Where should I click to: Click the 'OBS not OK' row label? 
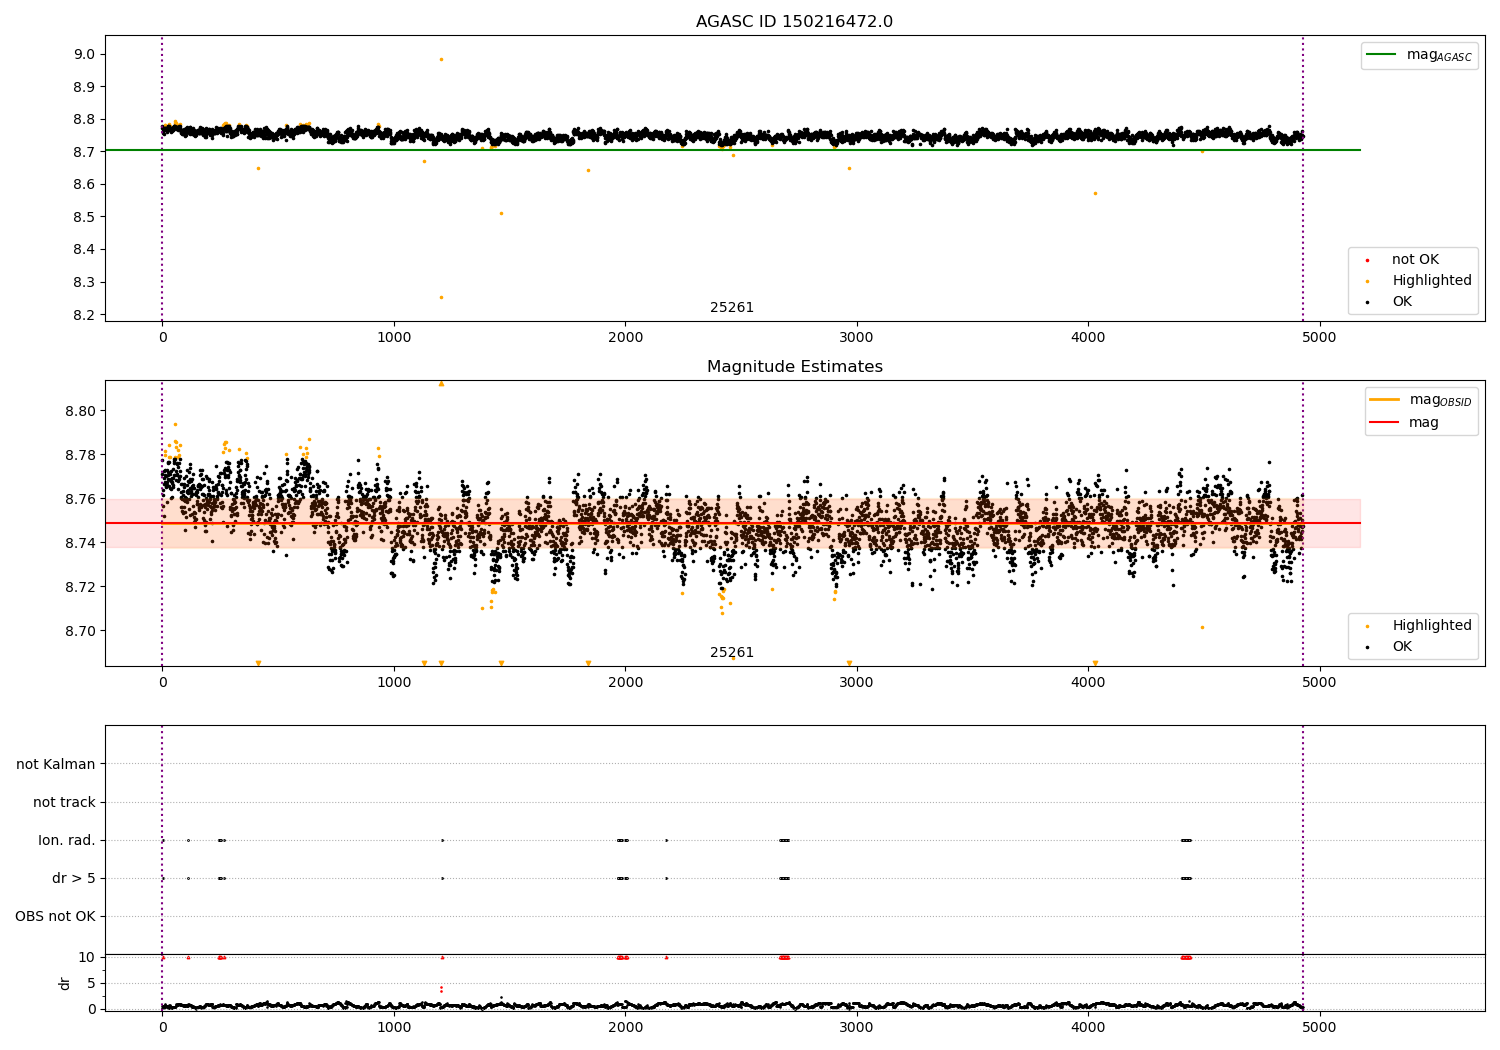56,917
